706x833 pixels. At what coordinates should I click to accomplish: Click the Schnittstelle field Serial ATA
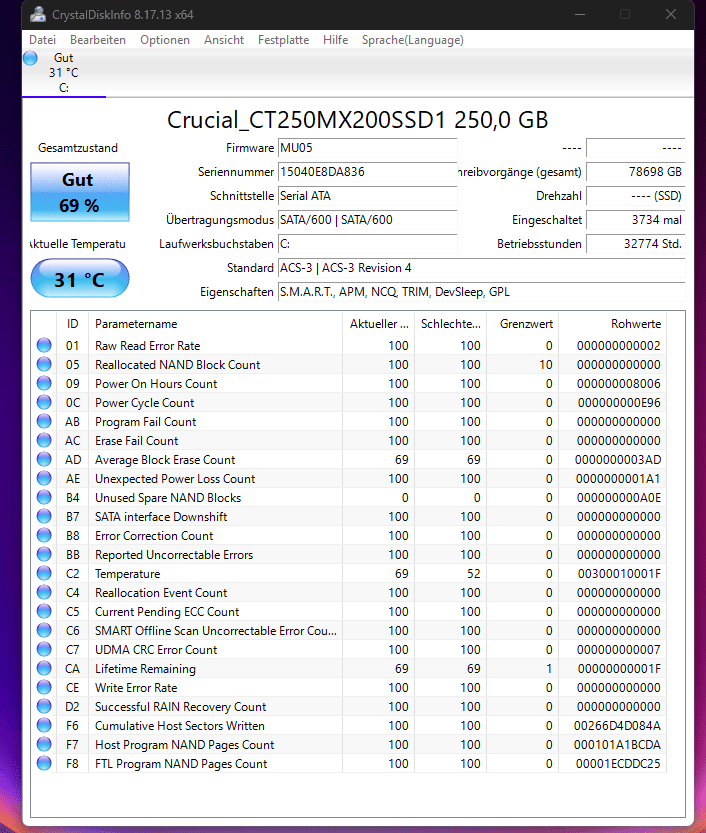coord(367,196)
